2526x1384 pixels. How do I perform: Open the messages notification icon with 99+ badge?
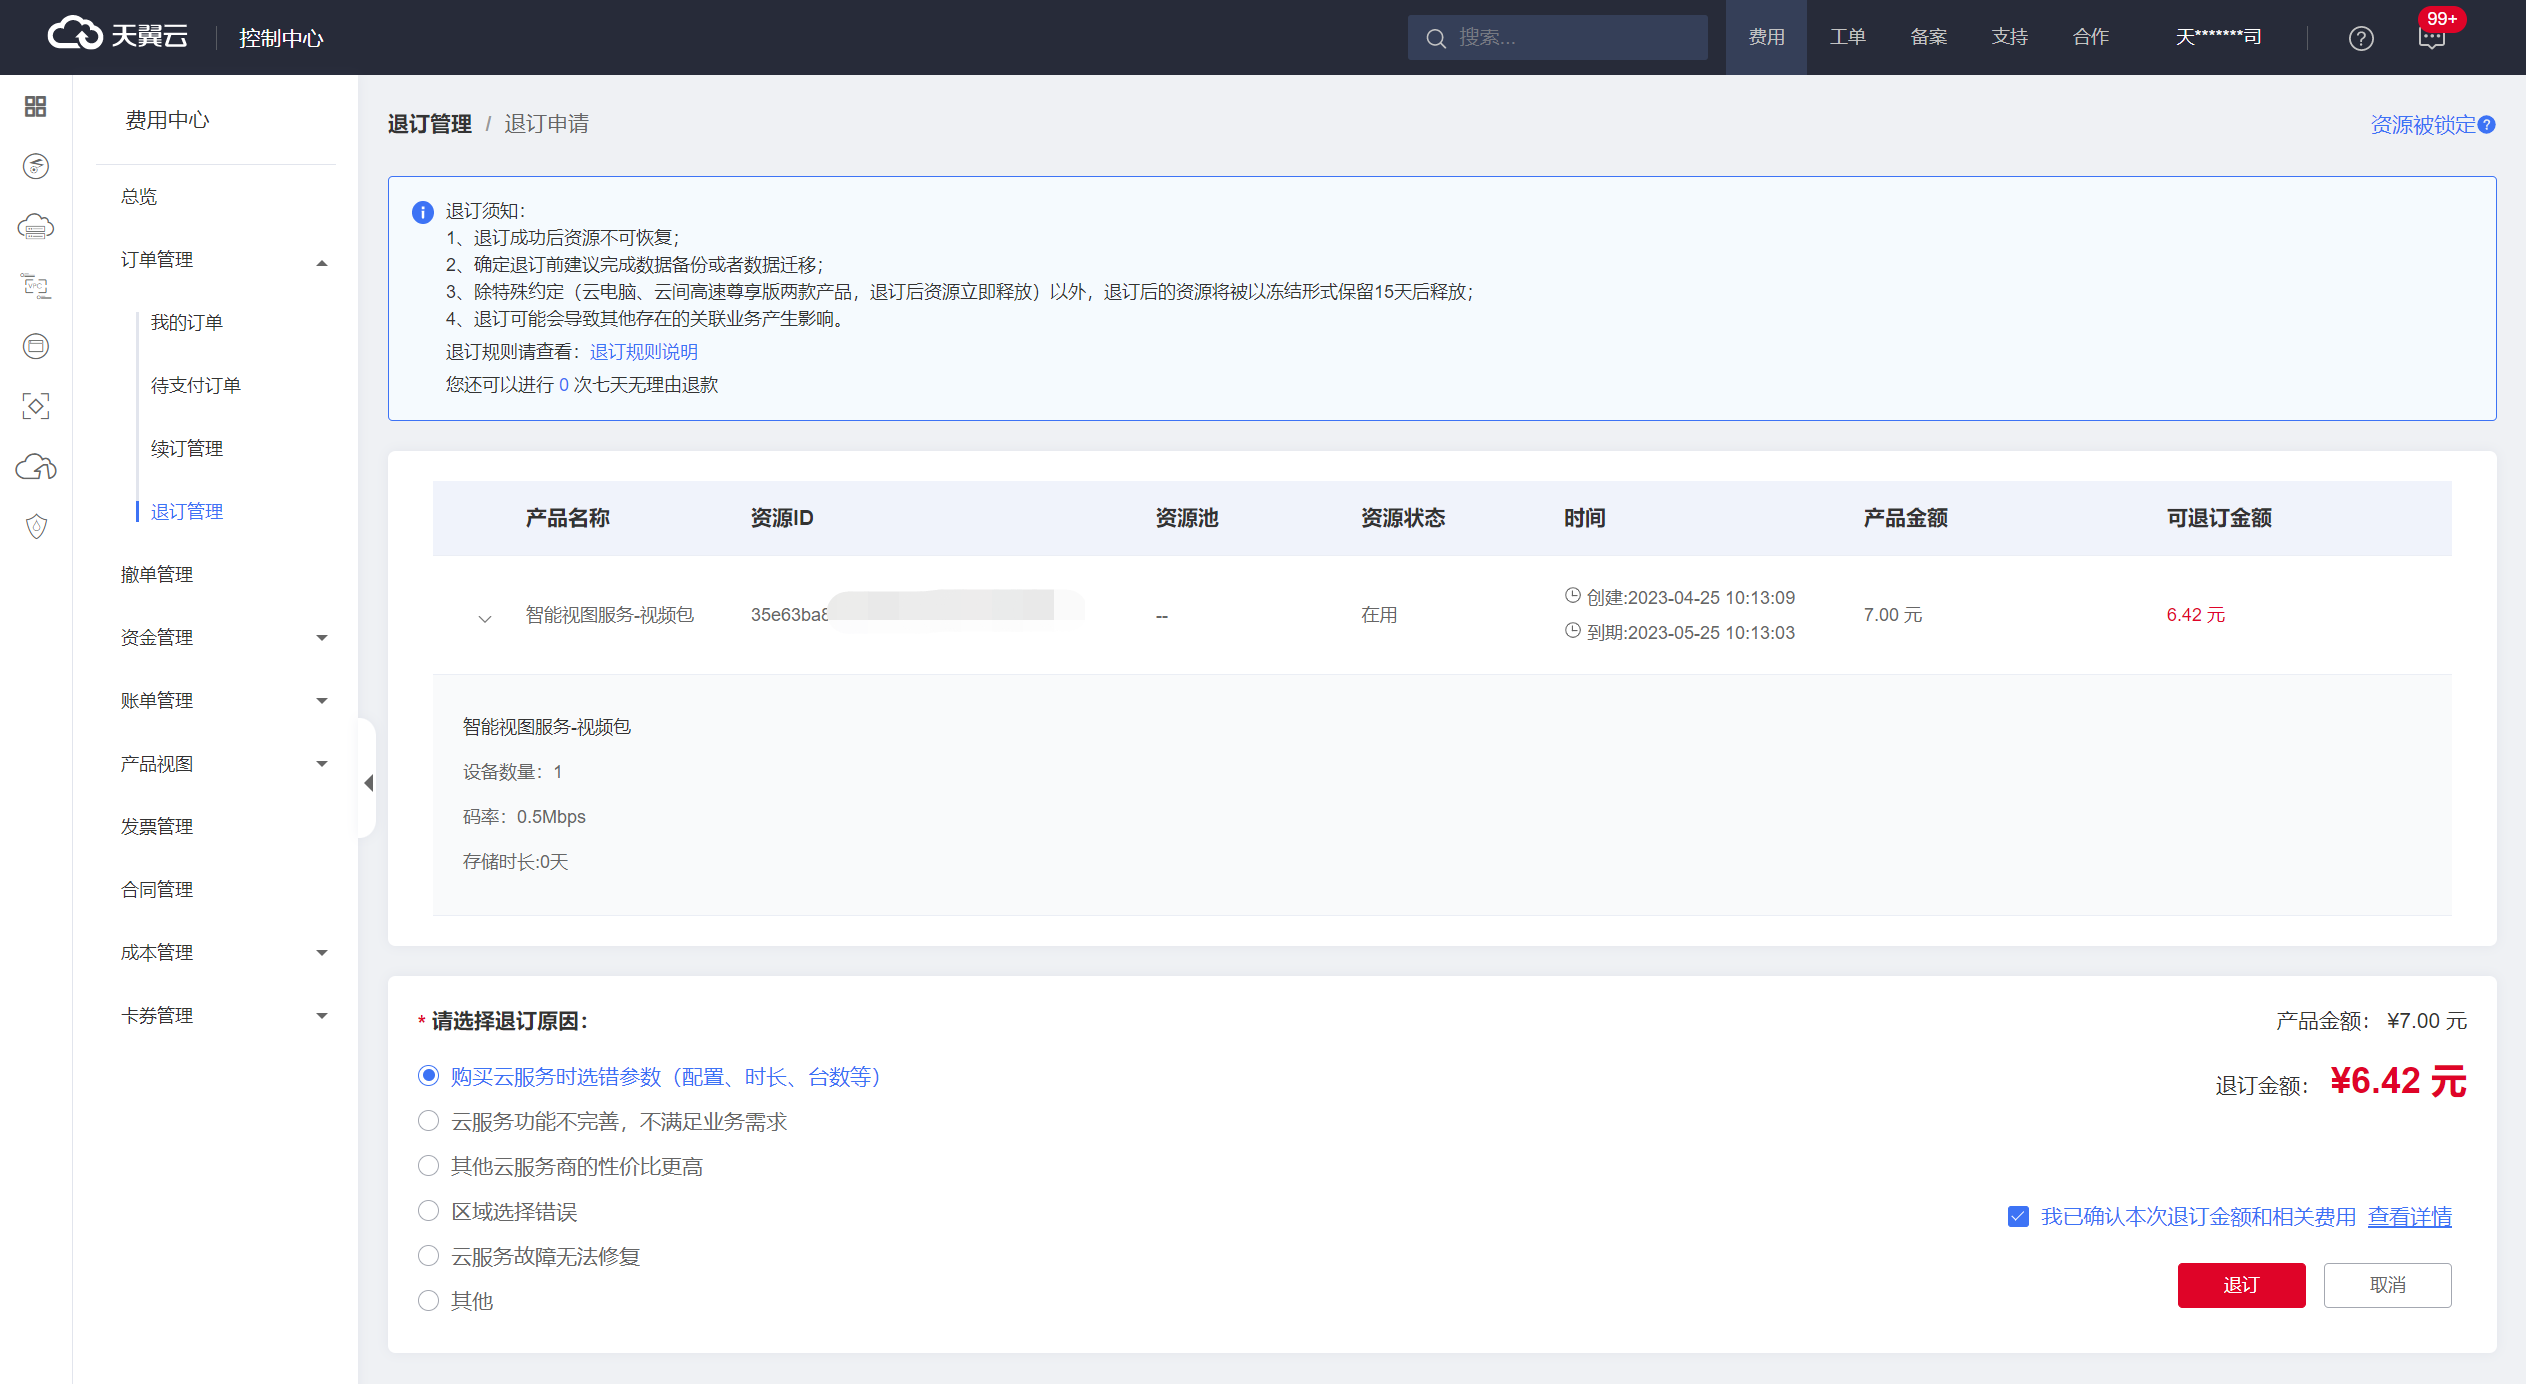point(2431,38)
